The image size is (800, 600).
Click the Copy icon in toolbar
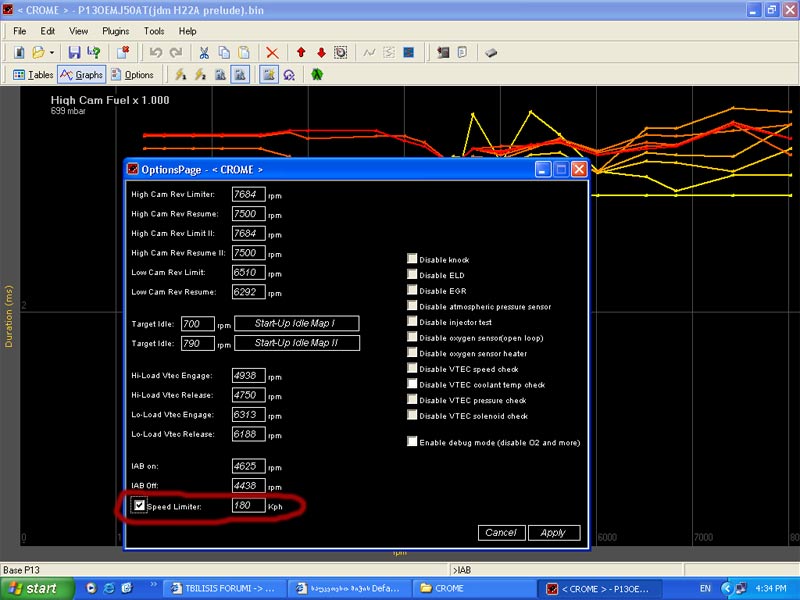tap(224, 52)
